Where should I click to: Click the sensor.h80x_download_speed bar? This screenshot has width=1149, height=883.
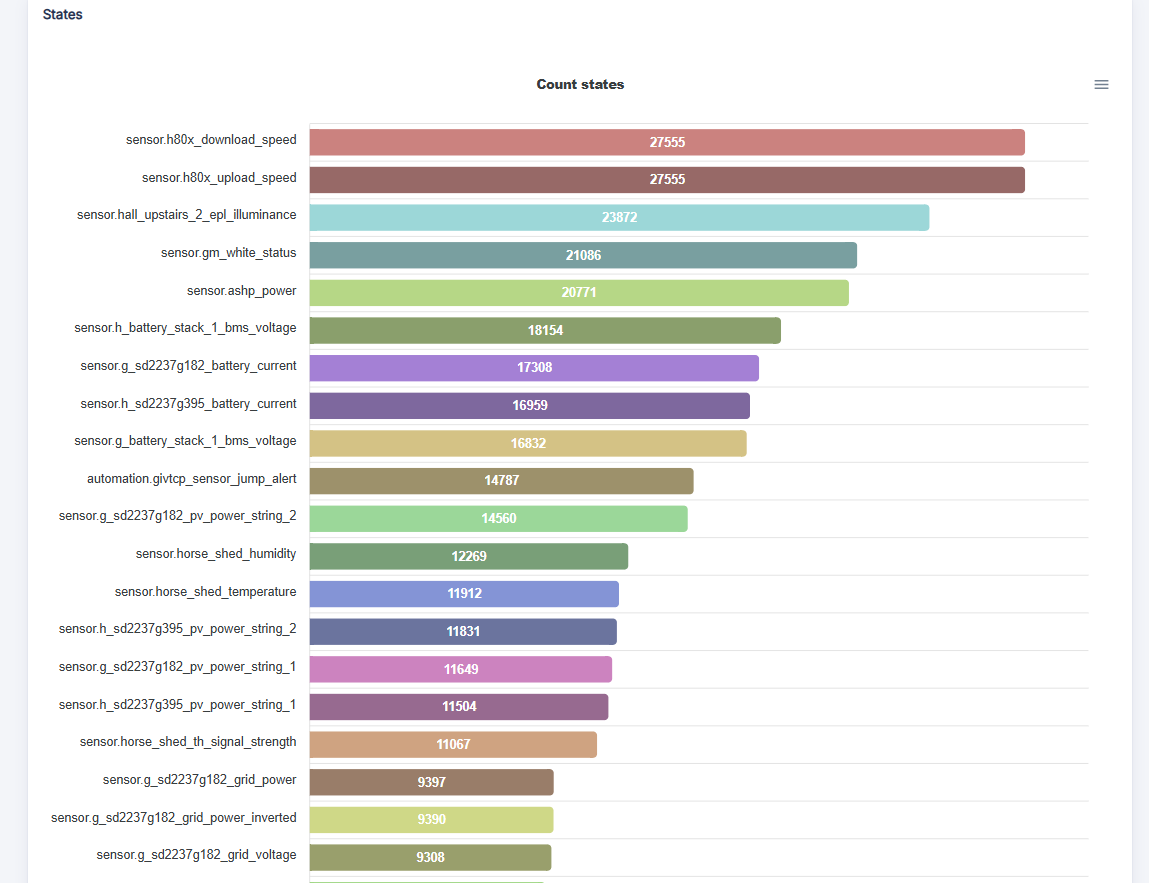(667, 142)
